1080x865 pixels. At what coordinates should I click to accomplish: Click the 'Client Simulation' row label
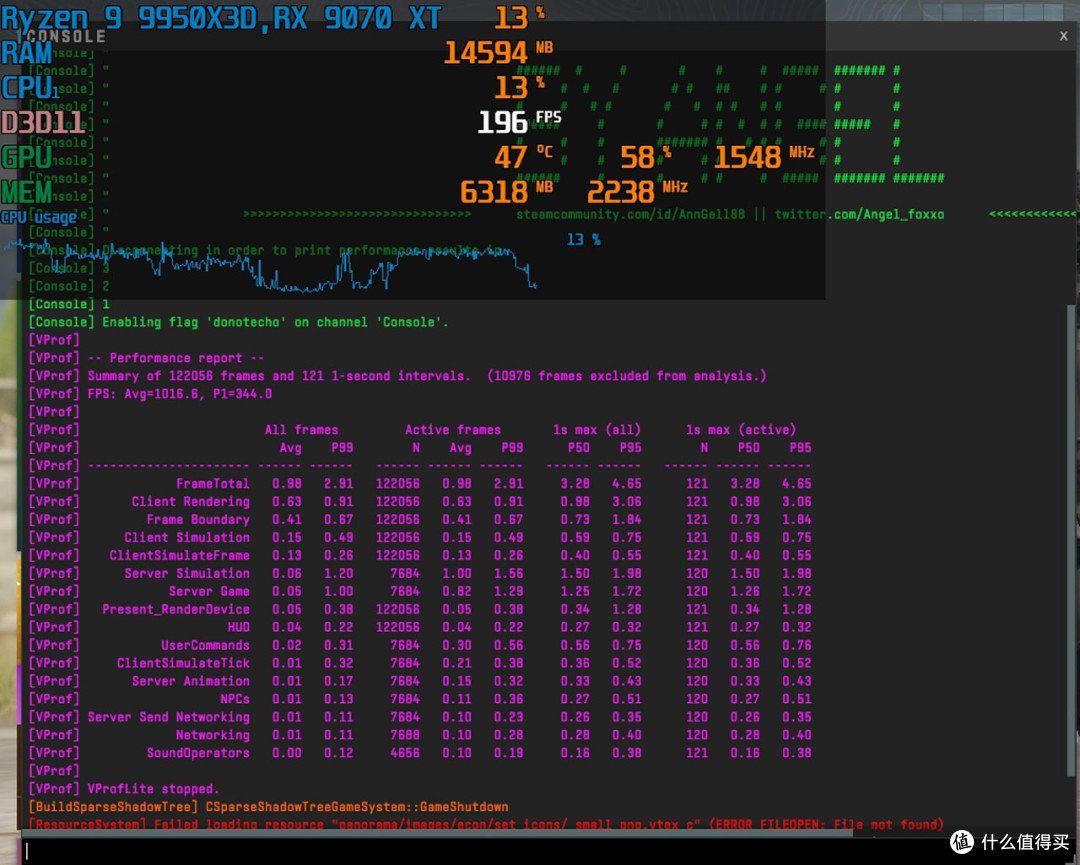[x=187, y=537]
